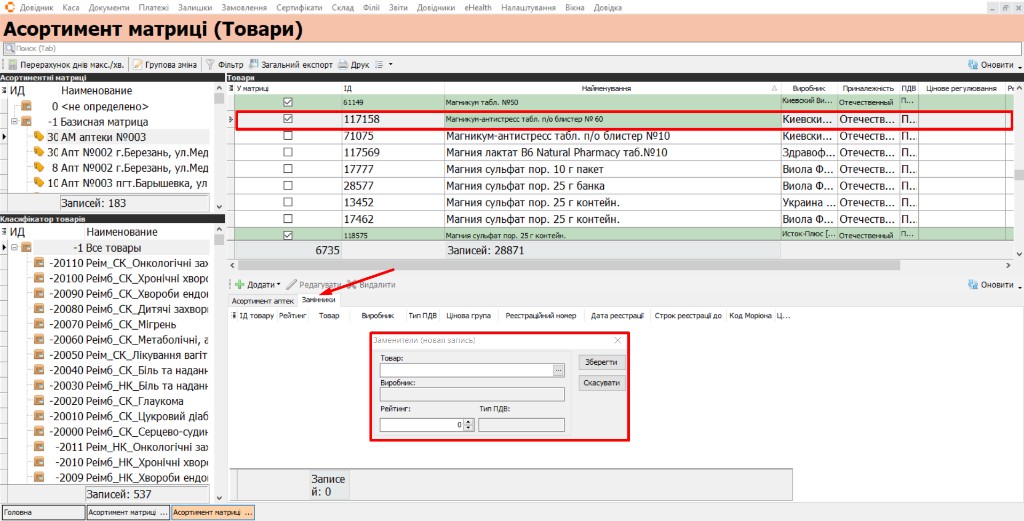
Task: Click the Друк printer icon
Action: (342, 65)
